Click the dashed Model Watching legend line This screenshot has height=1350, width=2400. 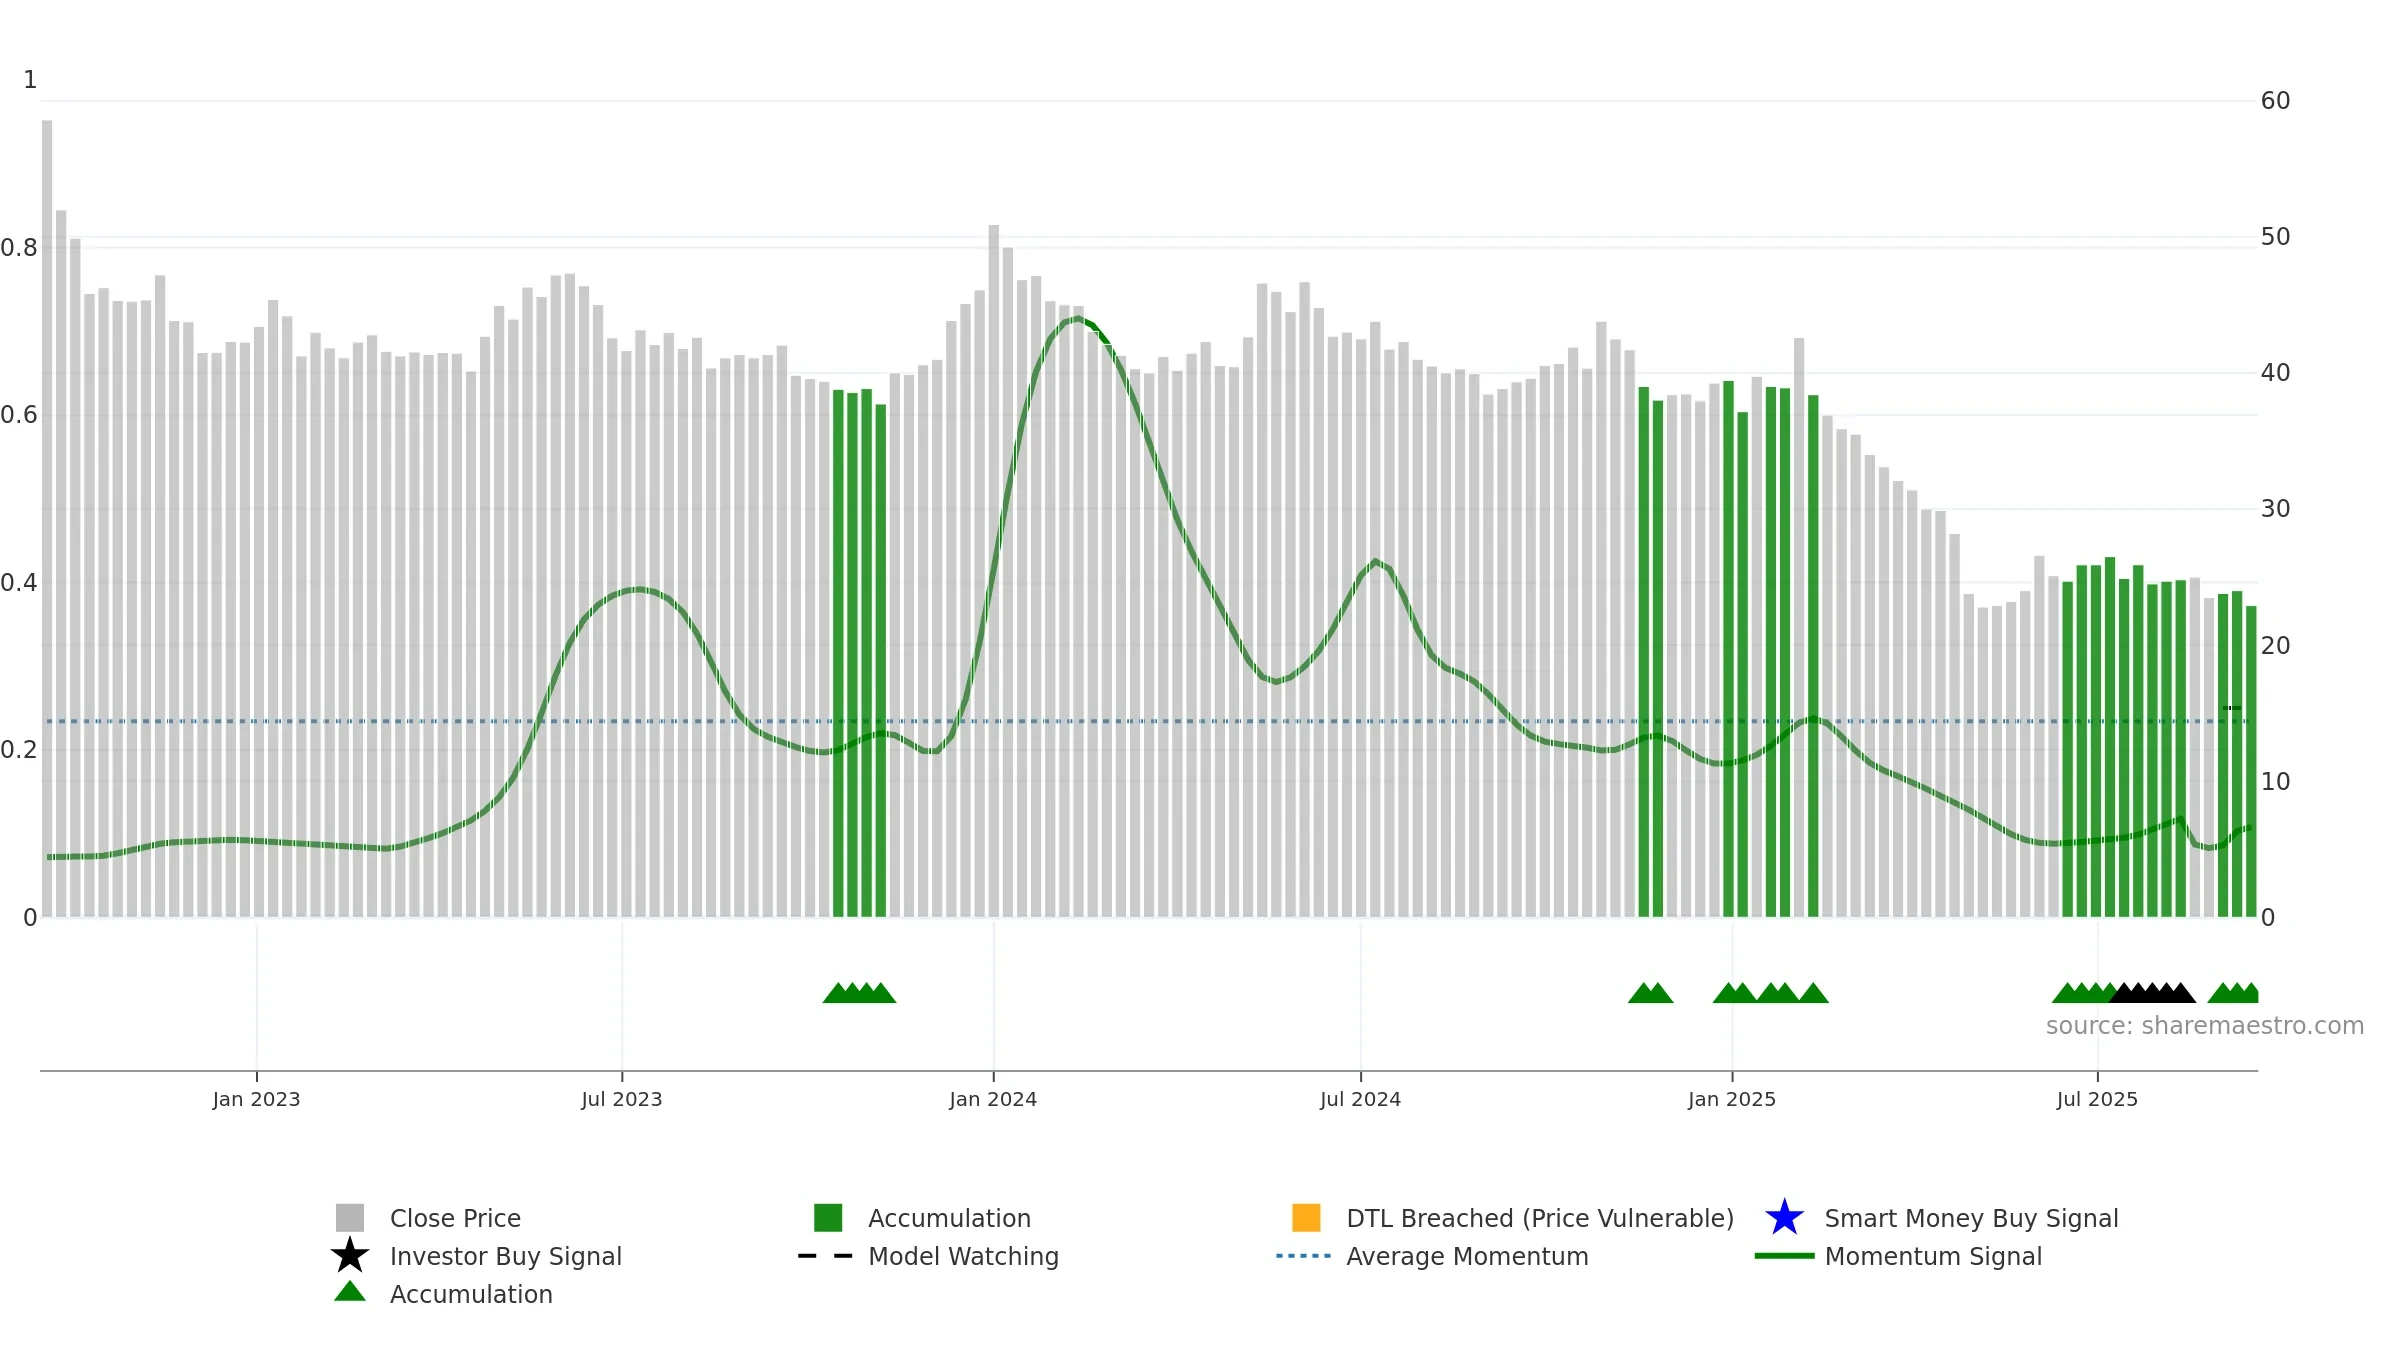826,1256
